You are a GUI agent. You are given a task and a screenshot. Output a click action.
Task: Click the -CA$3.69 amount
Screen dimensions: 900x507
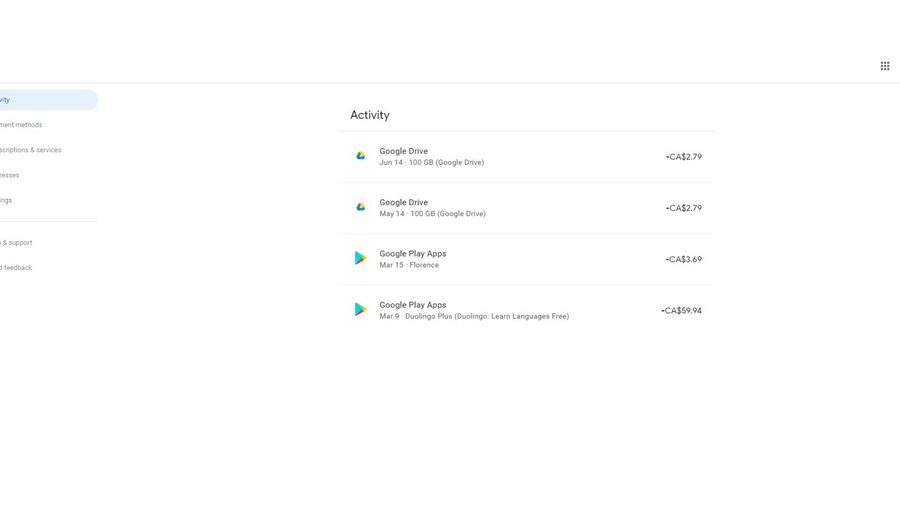coord(684,260)
